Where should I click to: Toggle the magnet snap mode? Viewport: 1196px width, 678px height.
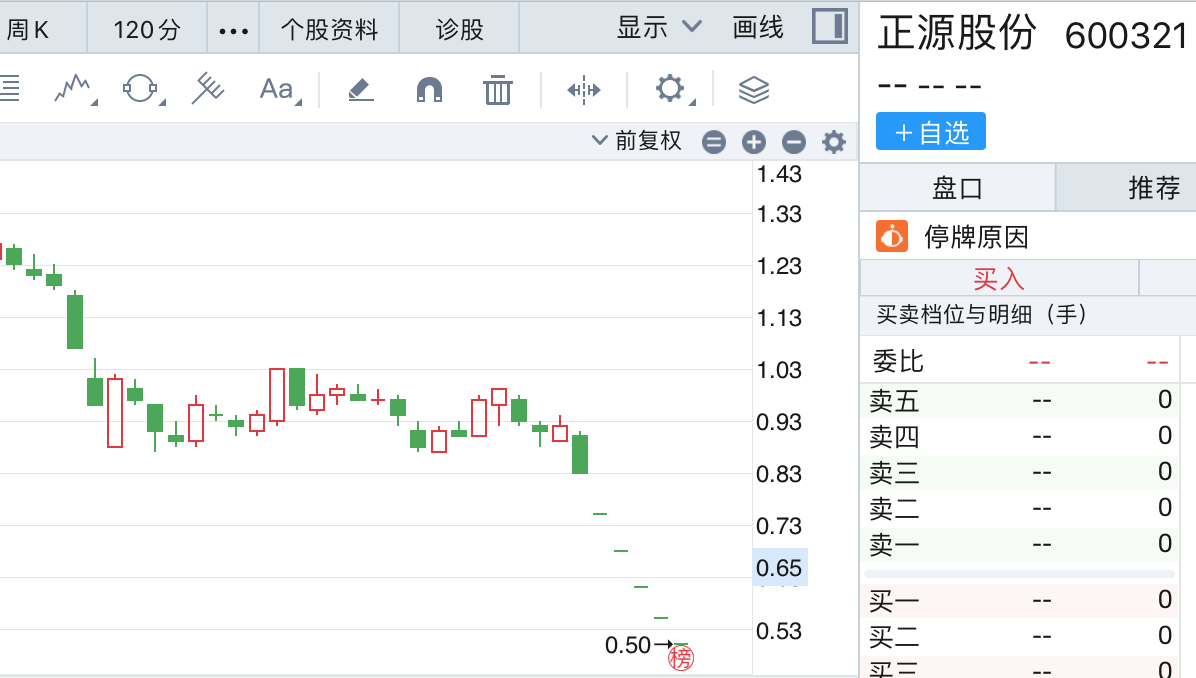tap(429, 90)
